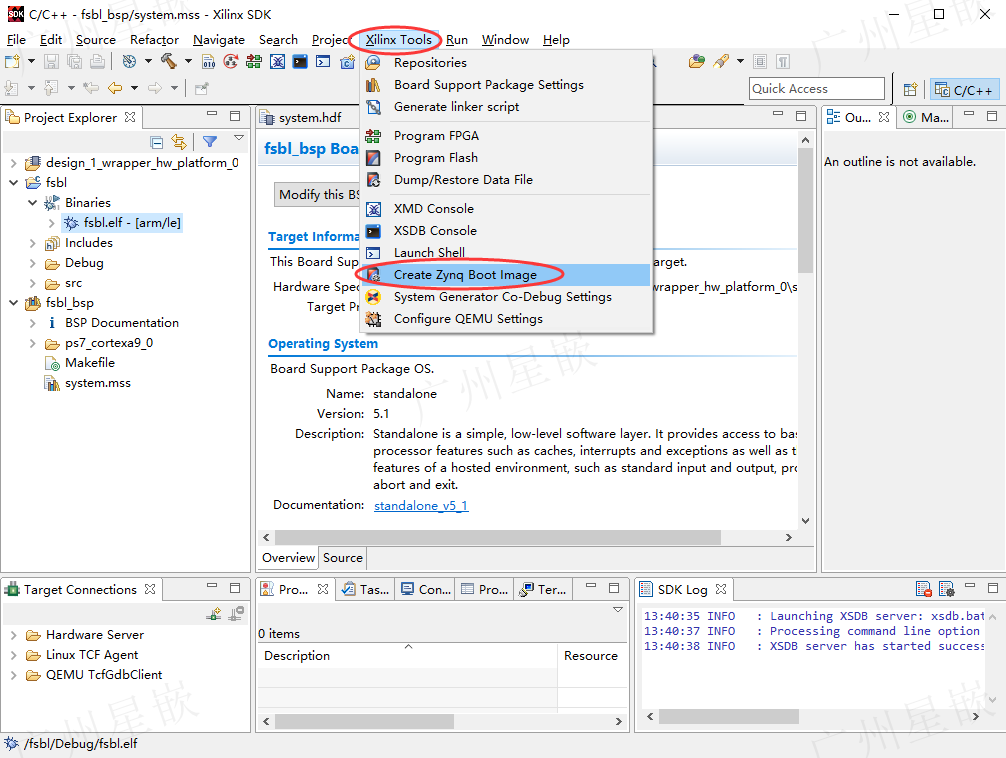The height and width of the screenshot is (758, 1006).
Task: Collapse the fsbl_bsp project tree
Action: pyautogui.click(x=13, y=303)
